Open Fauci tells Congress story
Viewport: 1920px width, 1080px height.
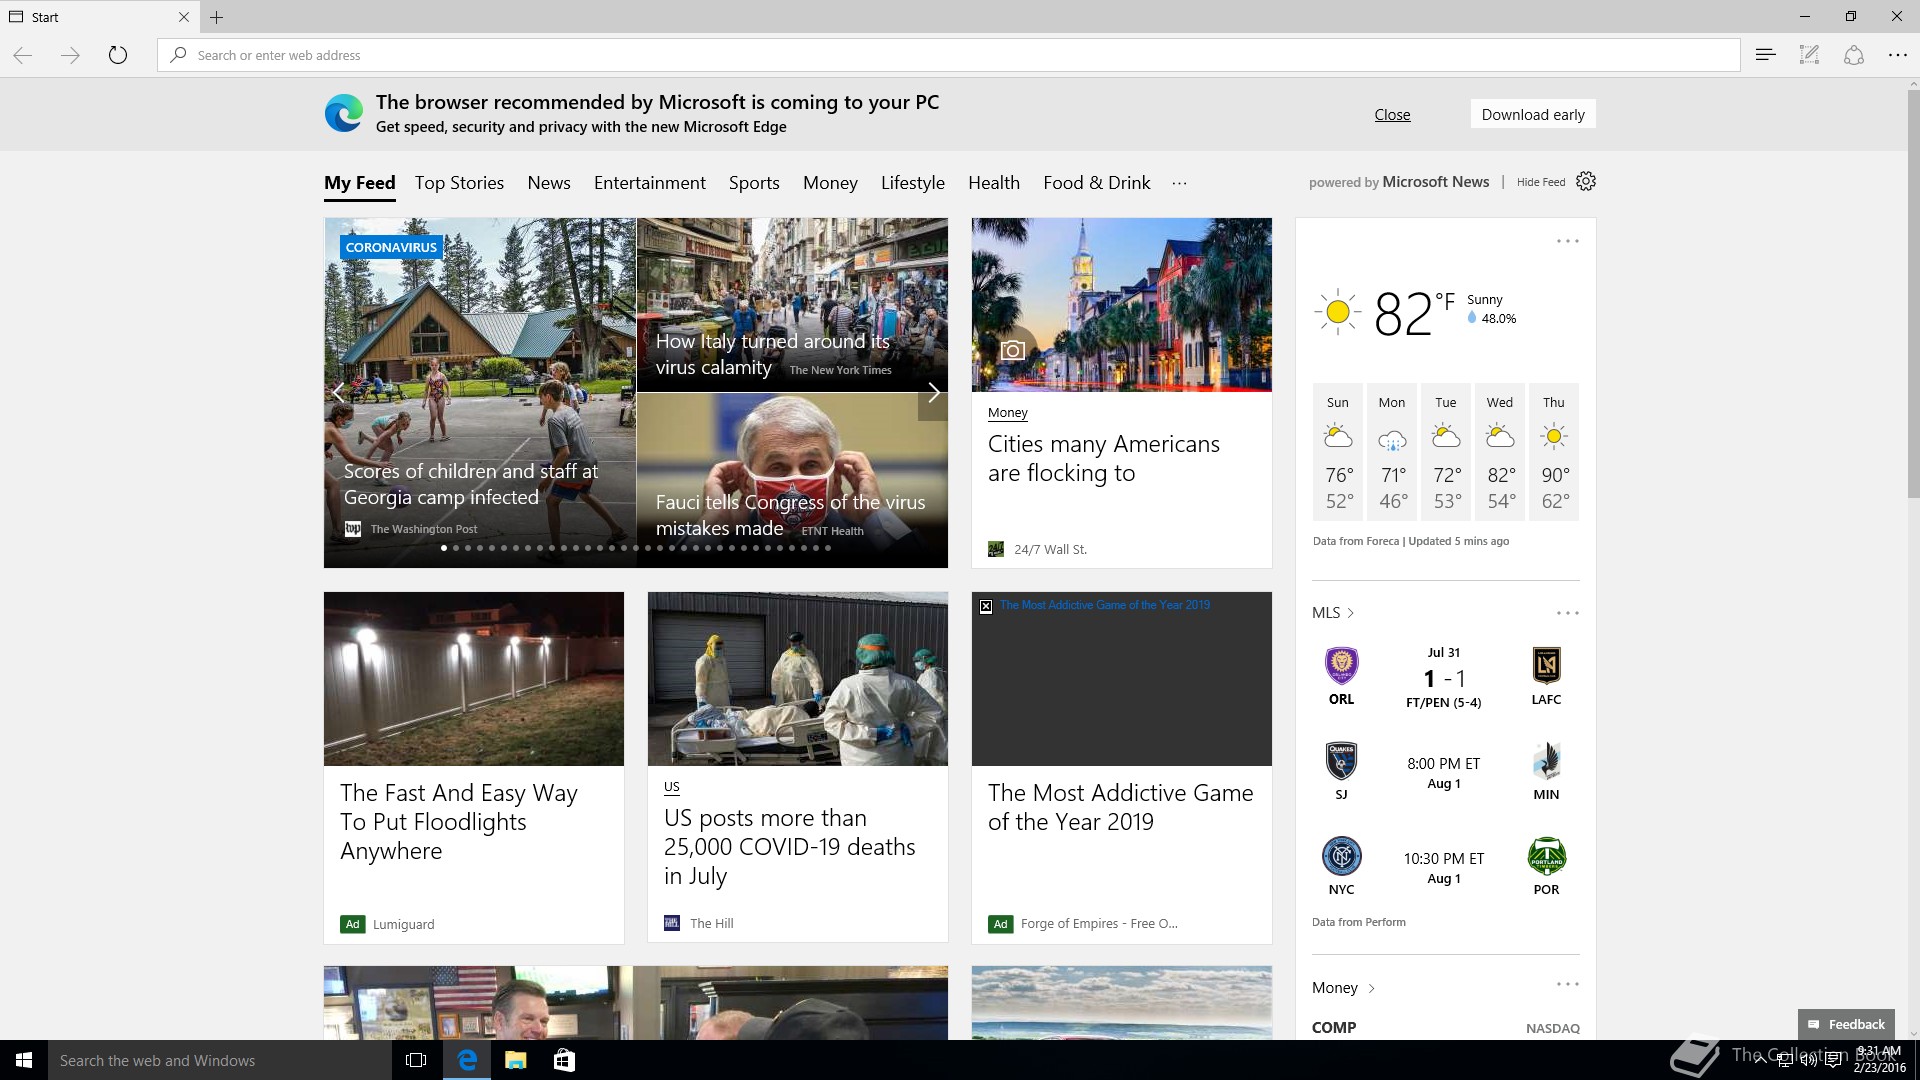coord(792,481)
